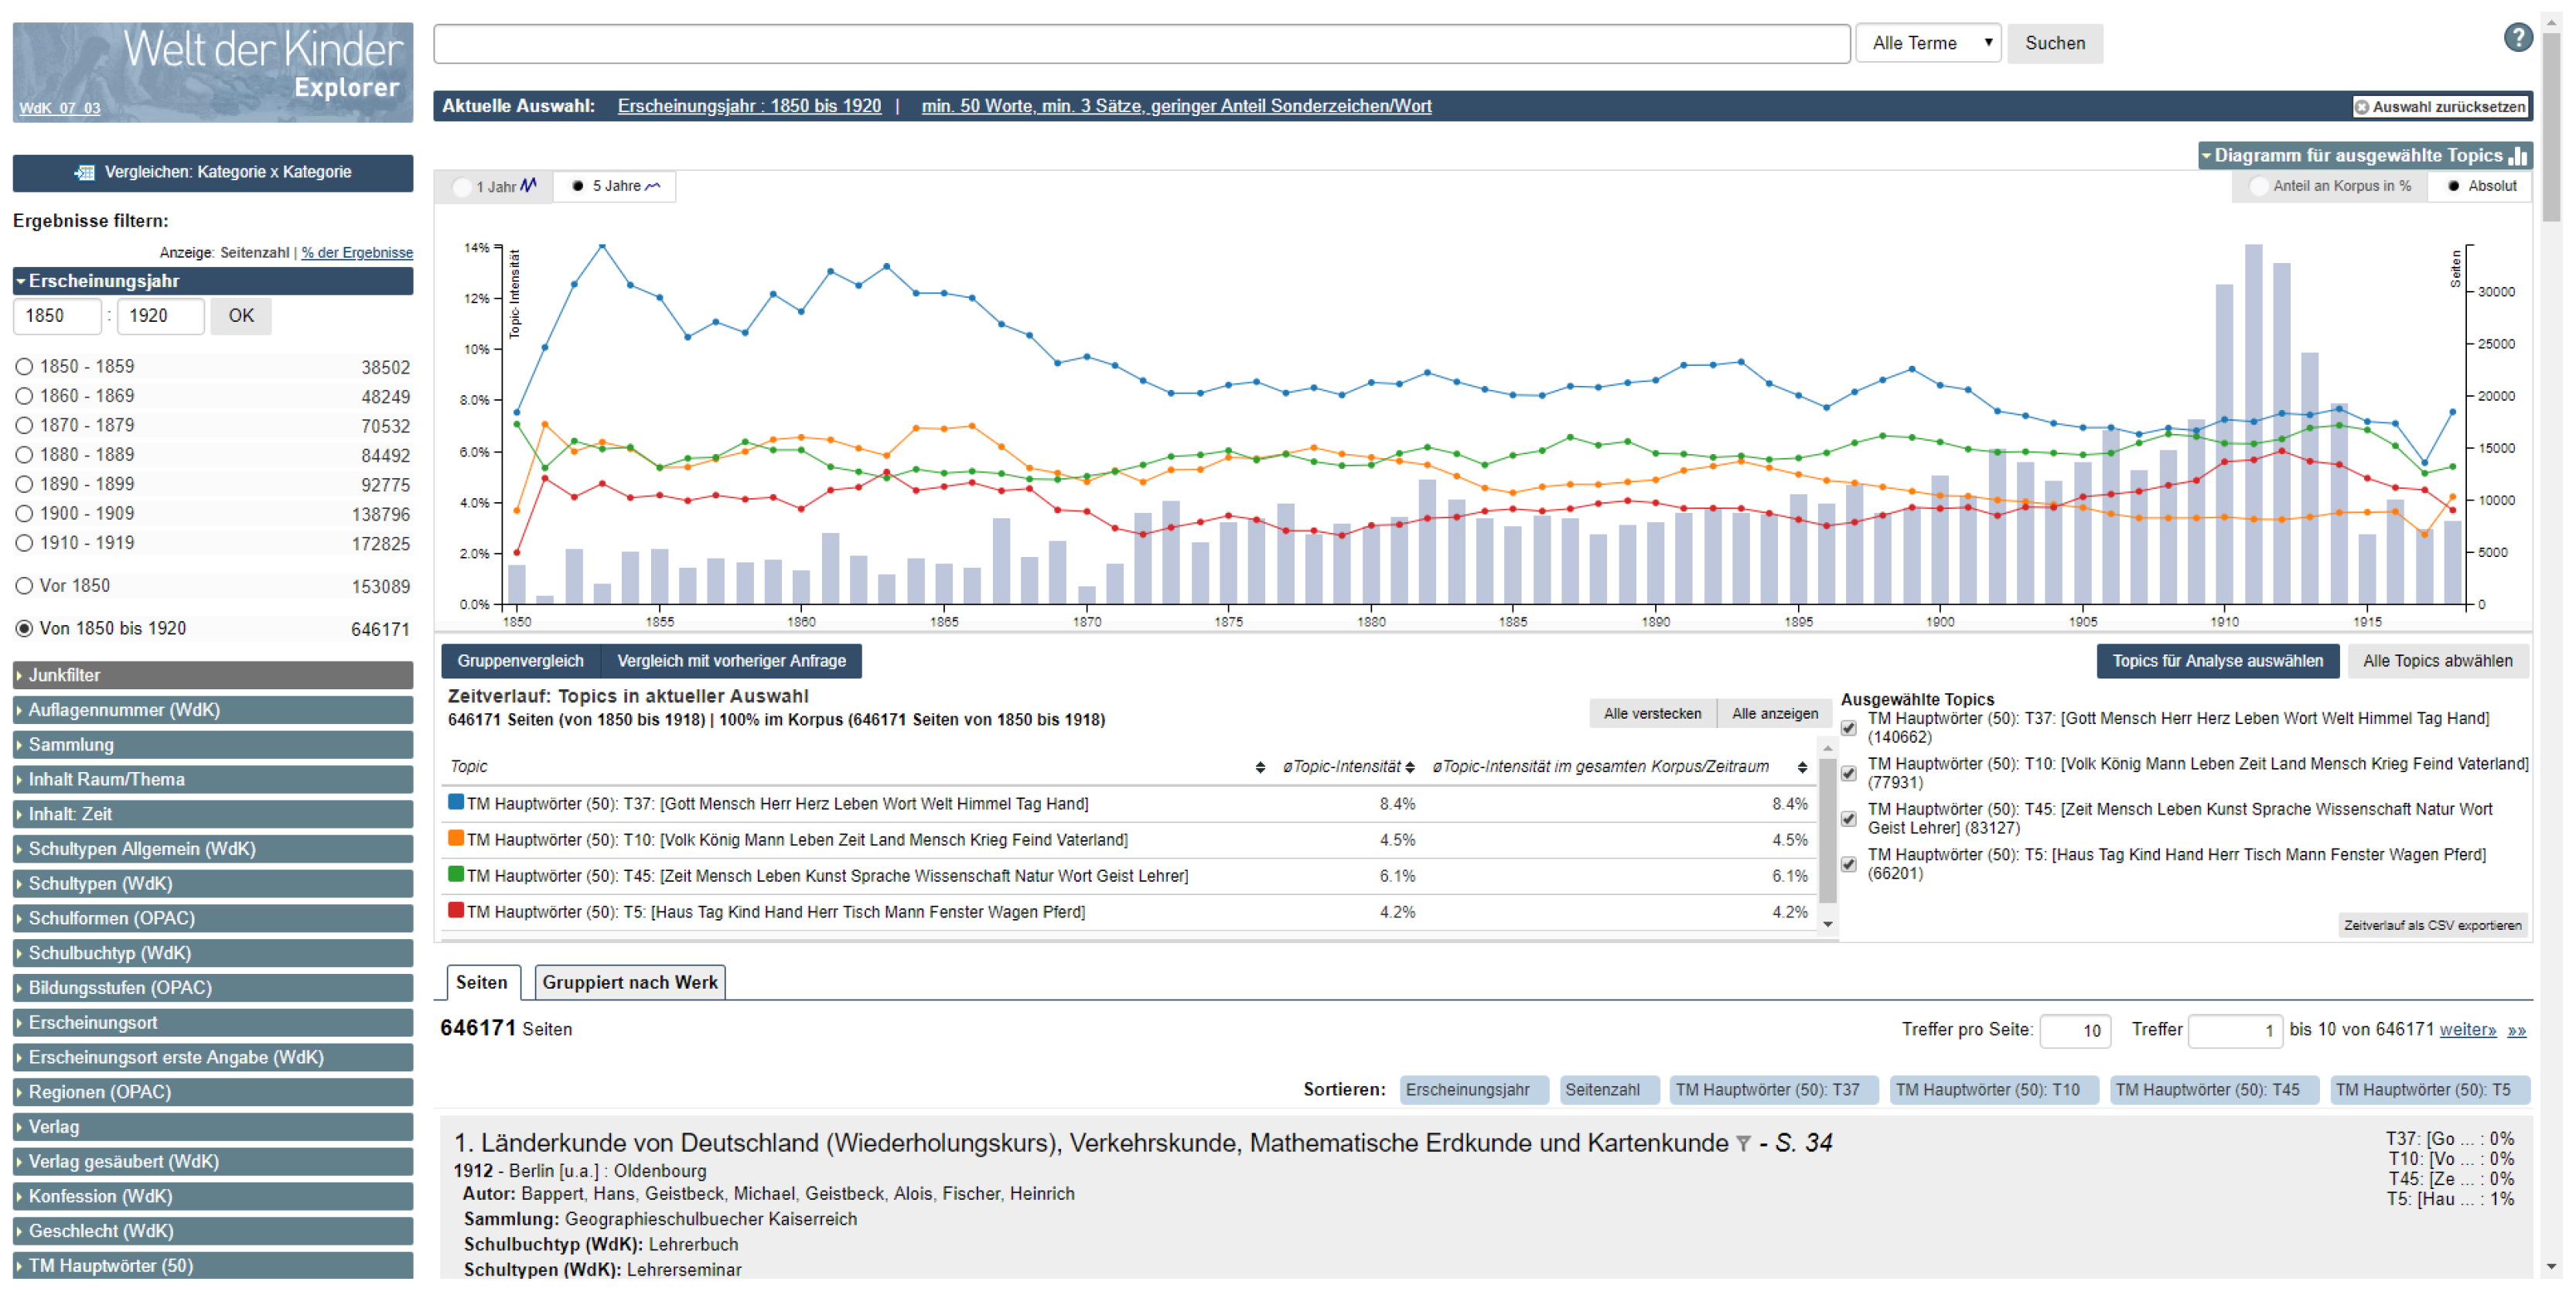Switch to Gruppiert nach Werk tab
This screenshot has height=1295, width=2576.
[629, 982]
